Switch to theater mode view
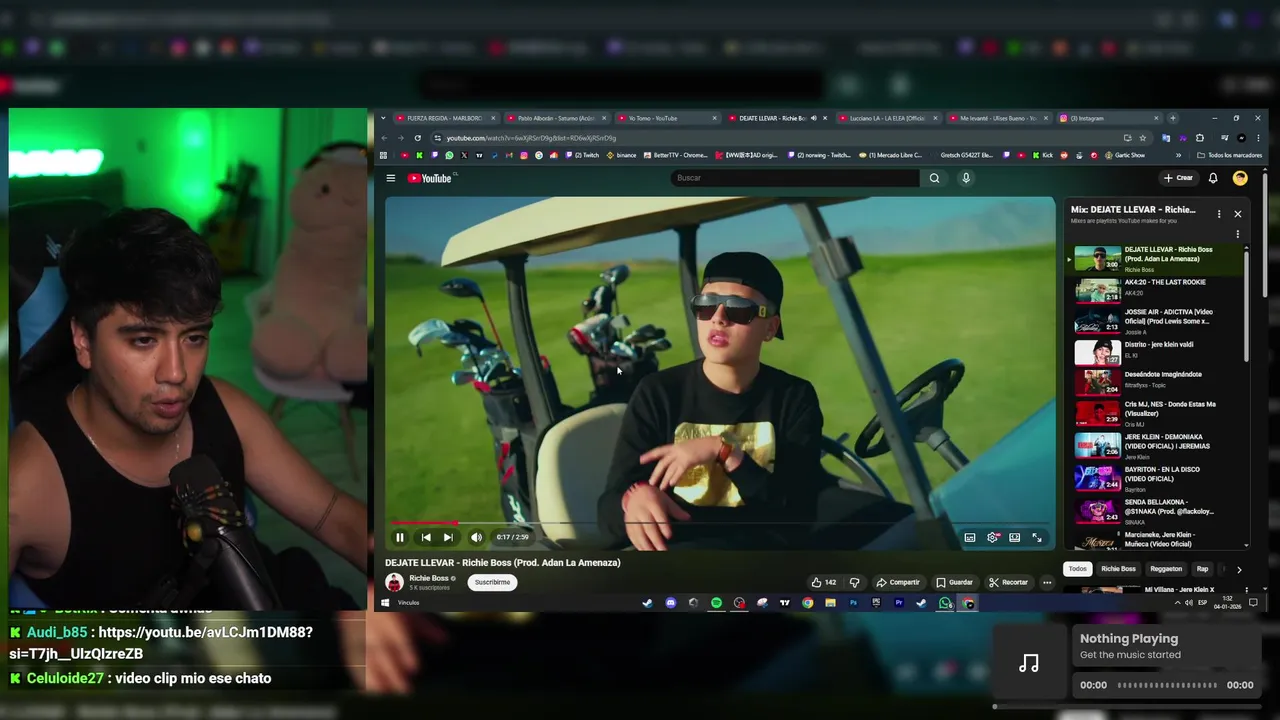The image size is (1280, 720). click(1014, 537)
